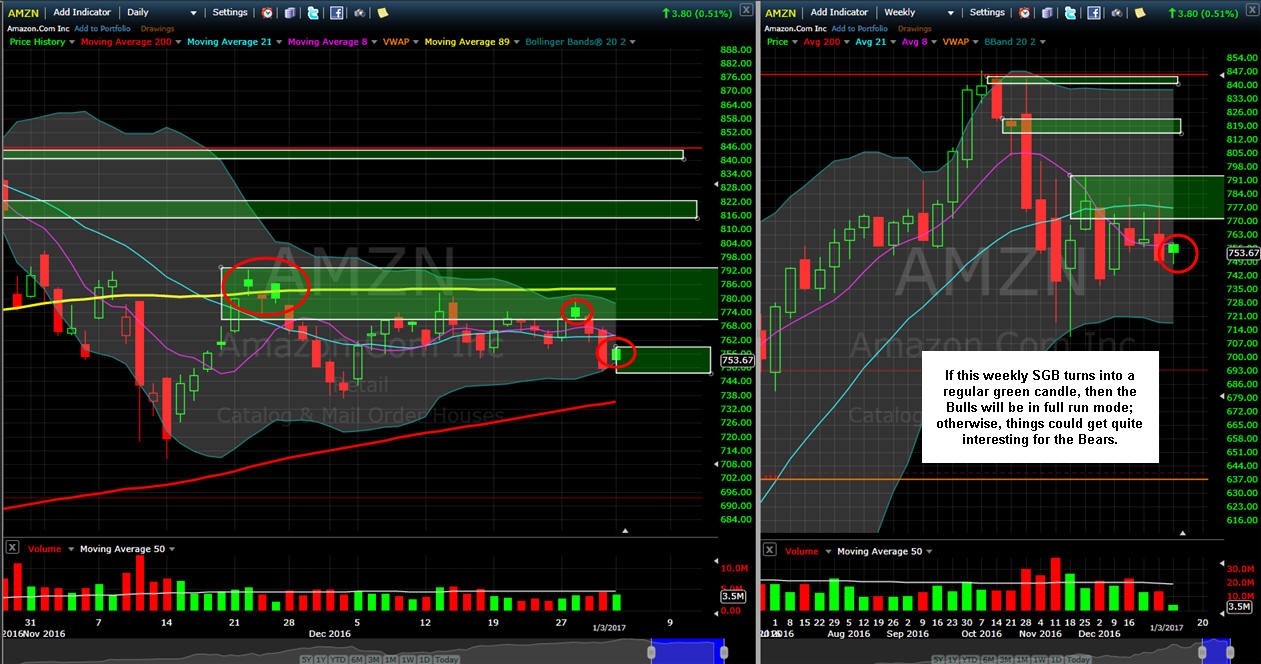Click the camera snapshot icon in Daily chart toolbar
The width and height of the screenshot is (1261, 664).
(x=360, y=13)
